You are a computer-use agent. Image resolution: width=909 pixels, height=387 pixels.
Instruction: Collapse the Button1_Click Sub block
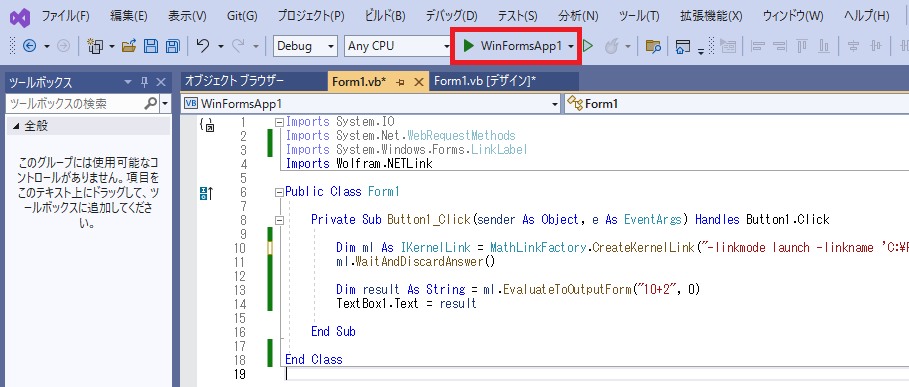(x=279, y=220)
